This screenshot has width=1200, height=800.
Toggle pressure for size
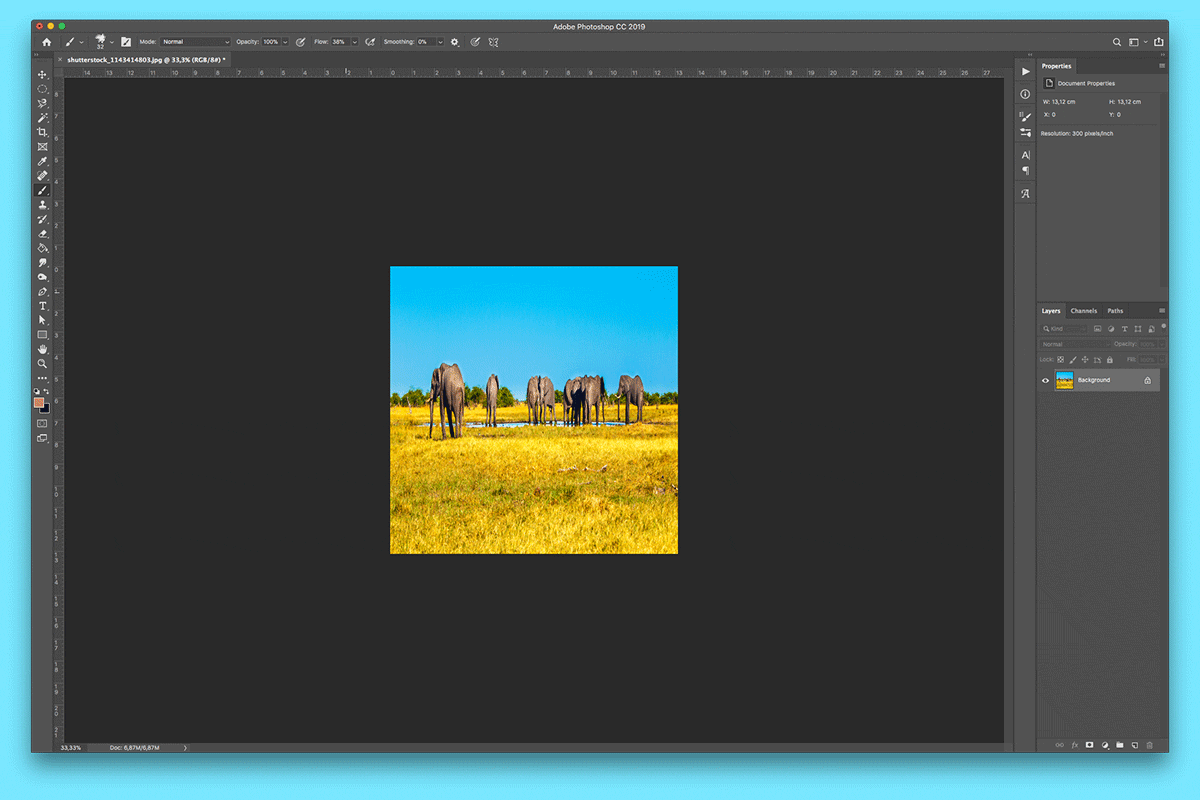tap(476, 42)
